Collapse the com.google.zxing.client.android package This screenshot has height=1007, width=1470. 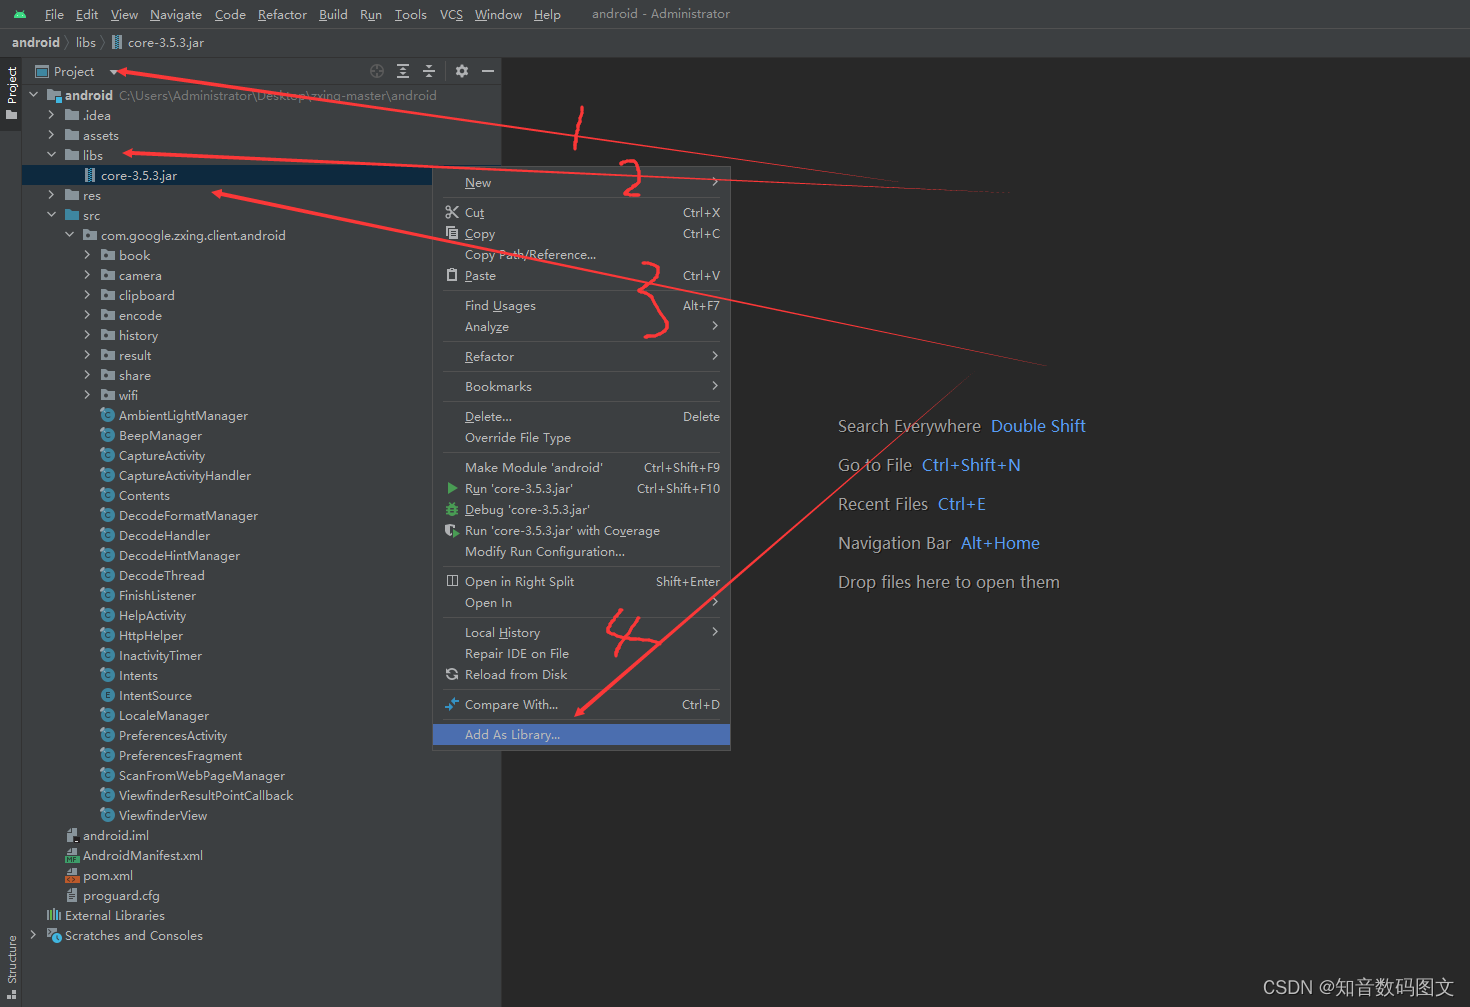(x=70, y=235)
